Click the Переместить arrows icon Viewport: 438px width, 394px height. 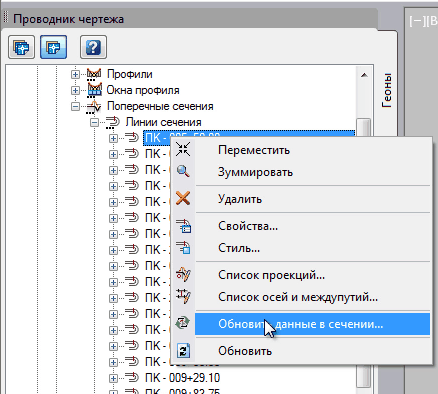pyautogui.click(x=183, y=149)
